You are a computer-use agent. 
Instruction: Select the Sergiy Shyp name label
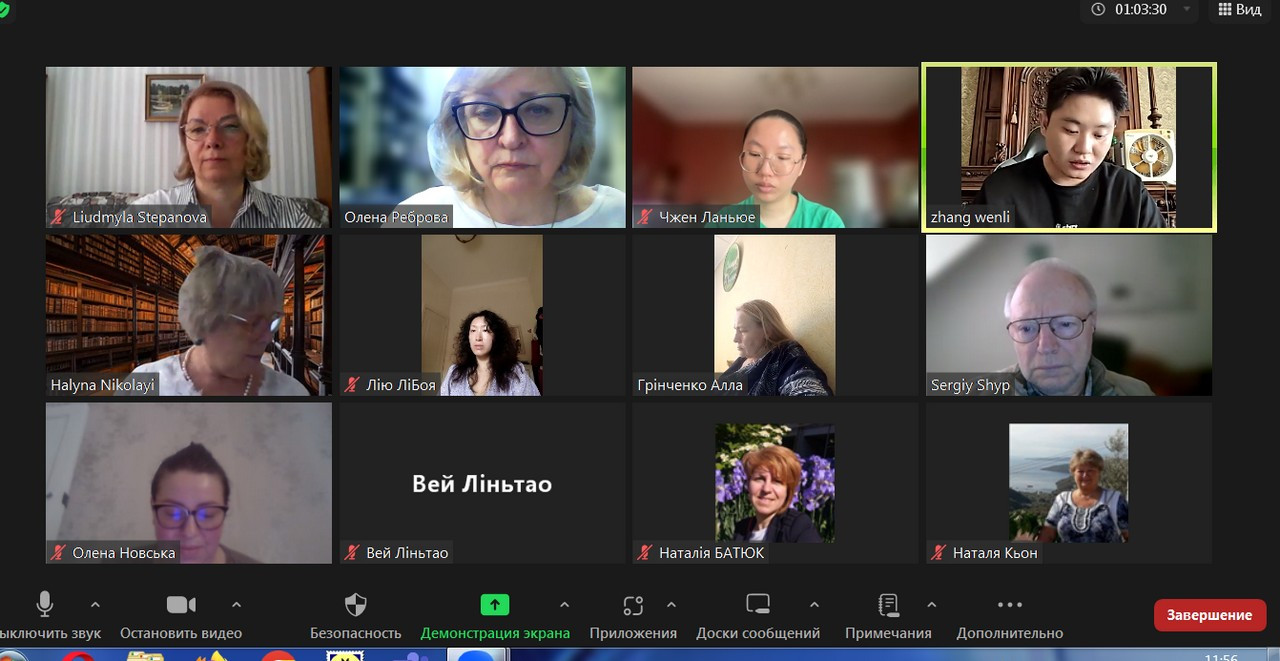pyautogui.click(x=970, y=385)
